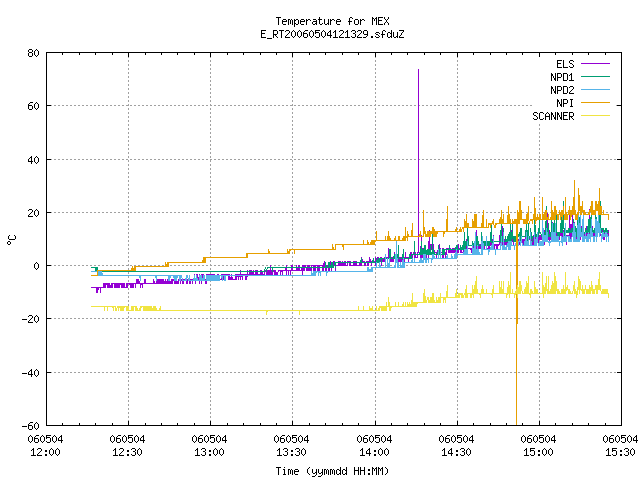Click the chart title 'Temperature for MEX'
The width and height of the screenshot is (640, 480).
point(332,21)
